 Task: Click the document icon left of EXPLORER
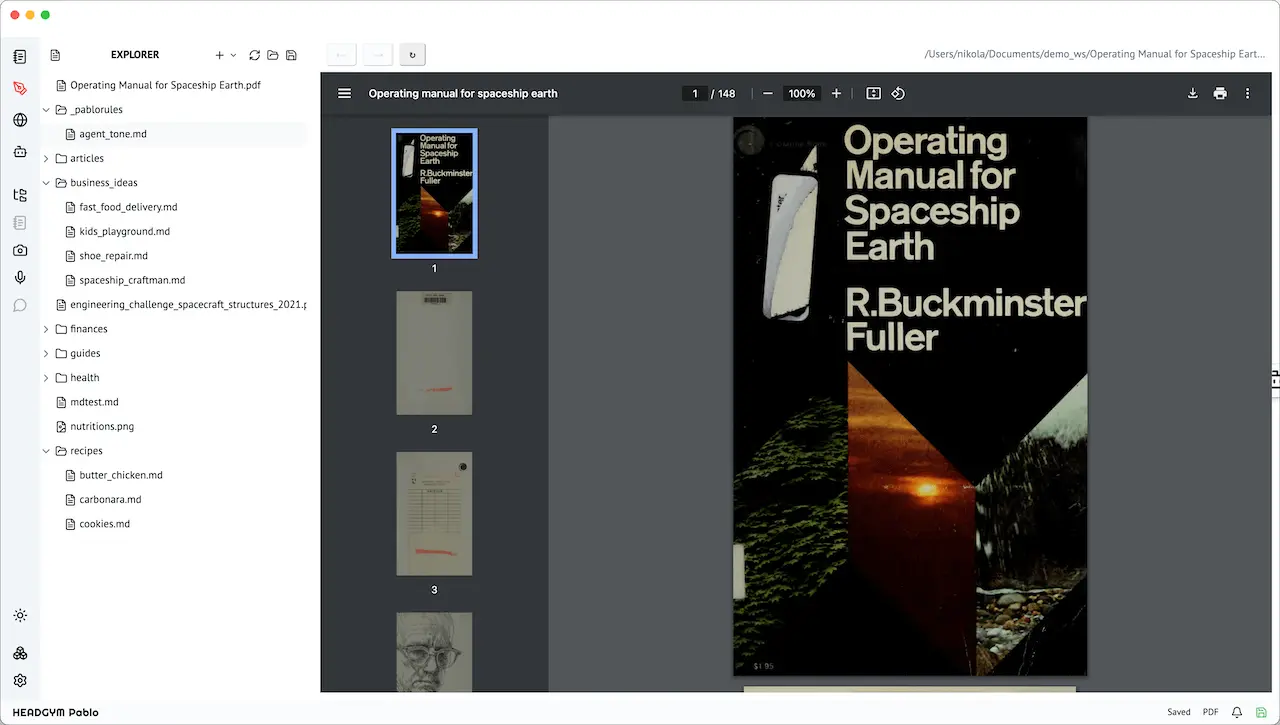pyautogui.click(x=55, y=55)
